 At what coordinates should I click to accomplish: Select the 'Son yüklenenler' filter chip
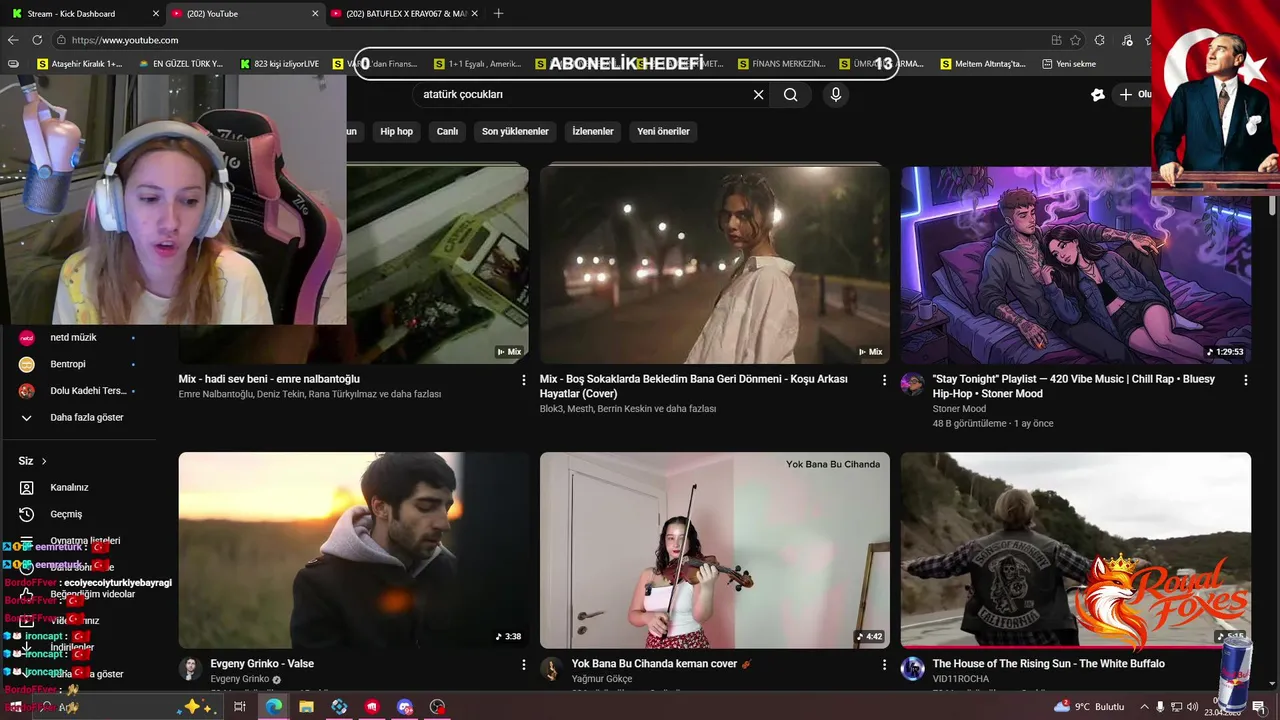pyautogui.click(x=515, y=131)
